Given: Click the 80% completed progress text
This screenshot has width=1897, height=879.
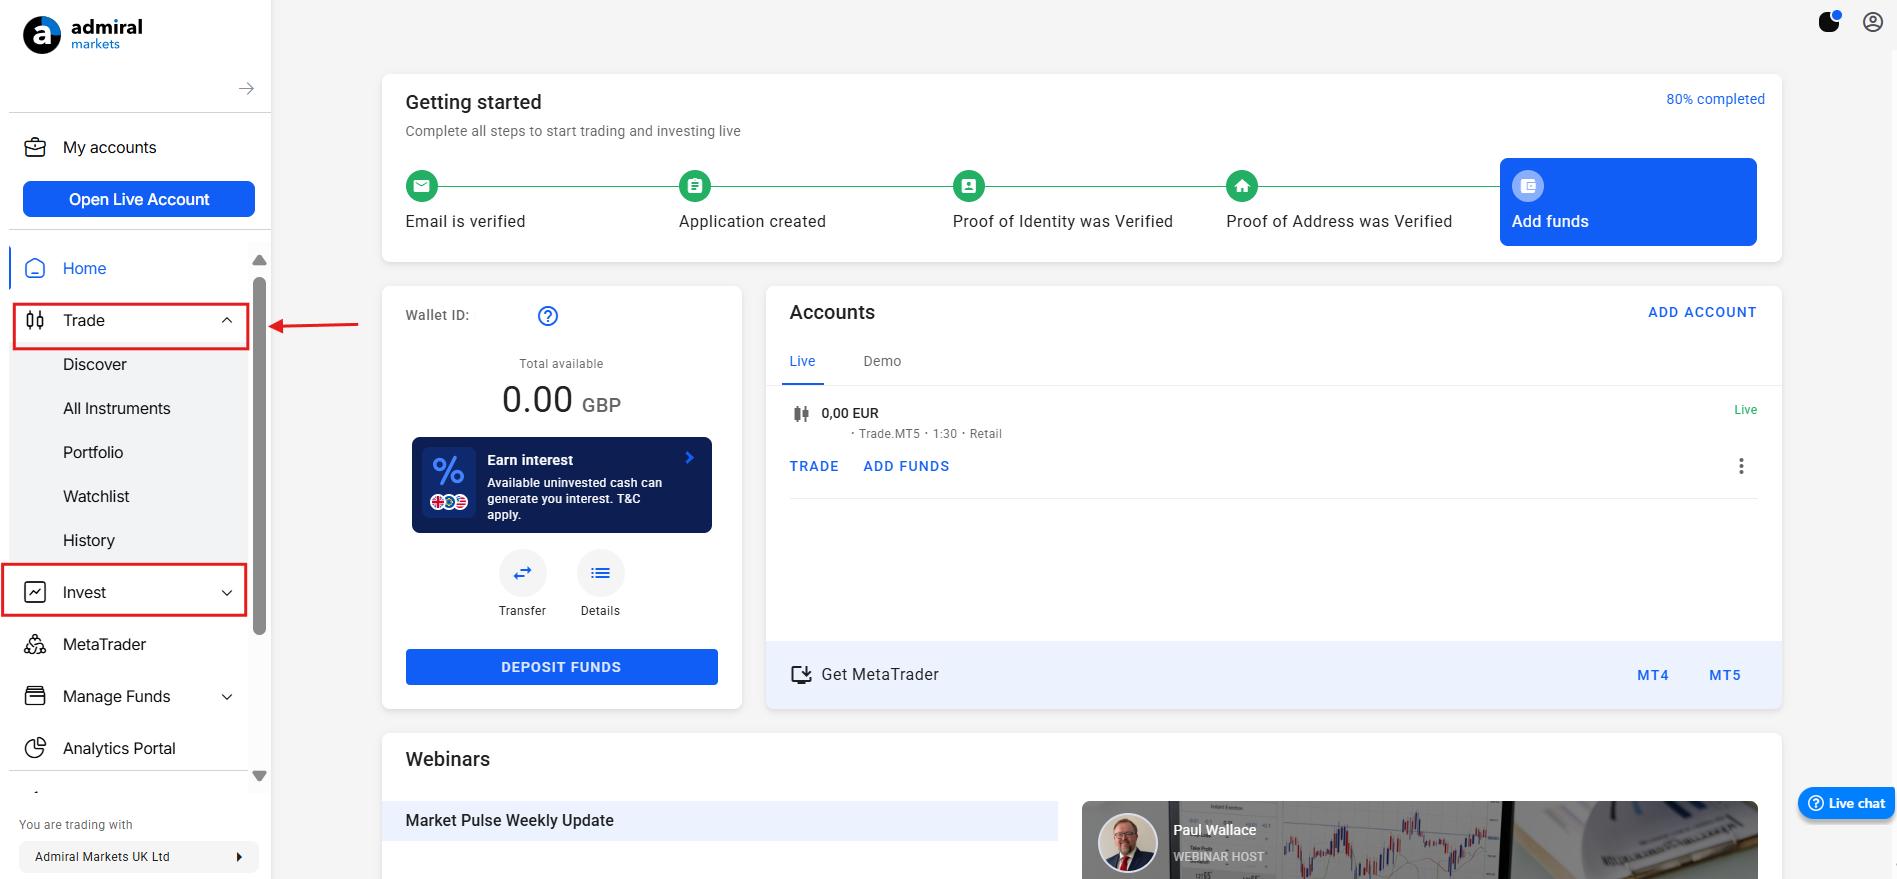Looking at the screenshot, I should click(x=1715, y=99).
